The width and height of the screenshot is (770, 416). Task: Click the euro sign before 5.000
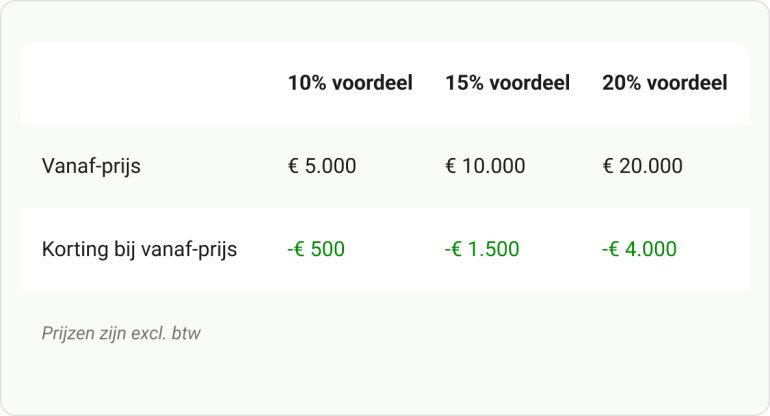pos(293,166)
